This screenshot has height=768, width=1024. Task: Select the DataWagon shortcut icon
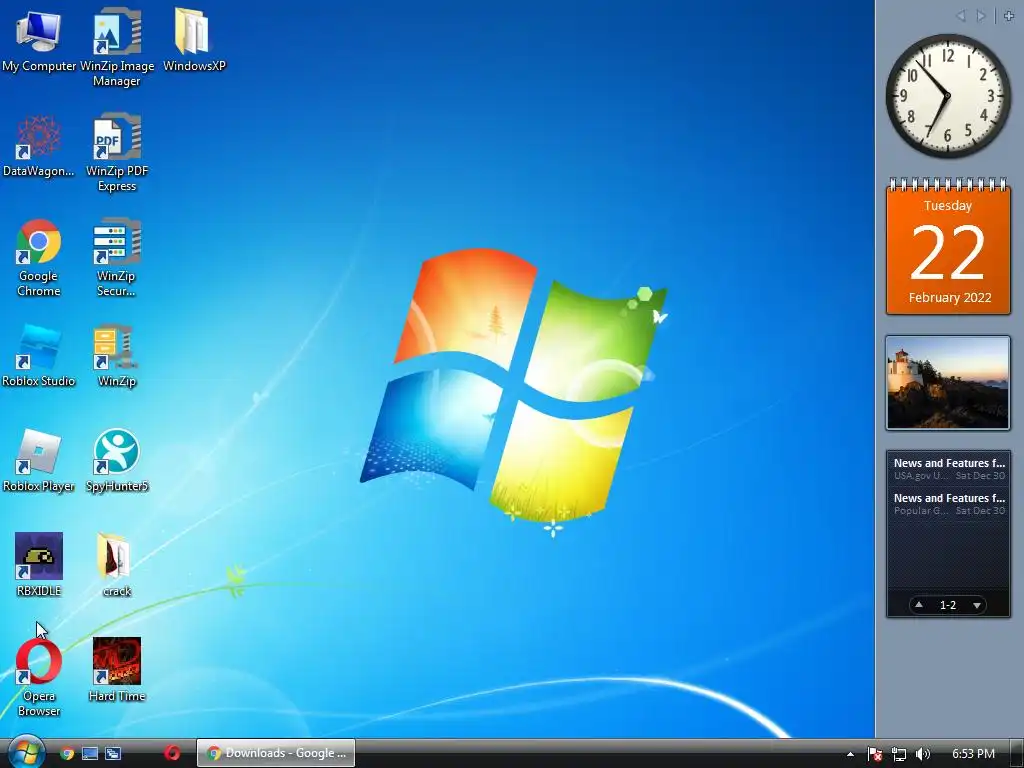[x=39, y=146]
